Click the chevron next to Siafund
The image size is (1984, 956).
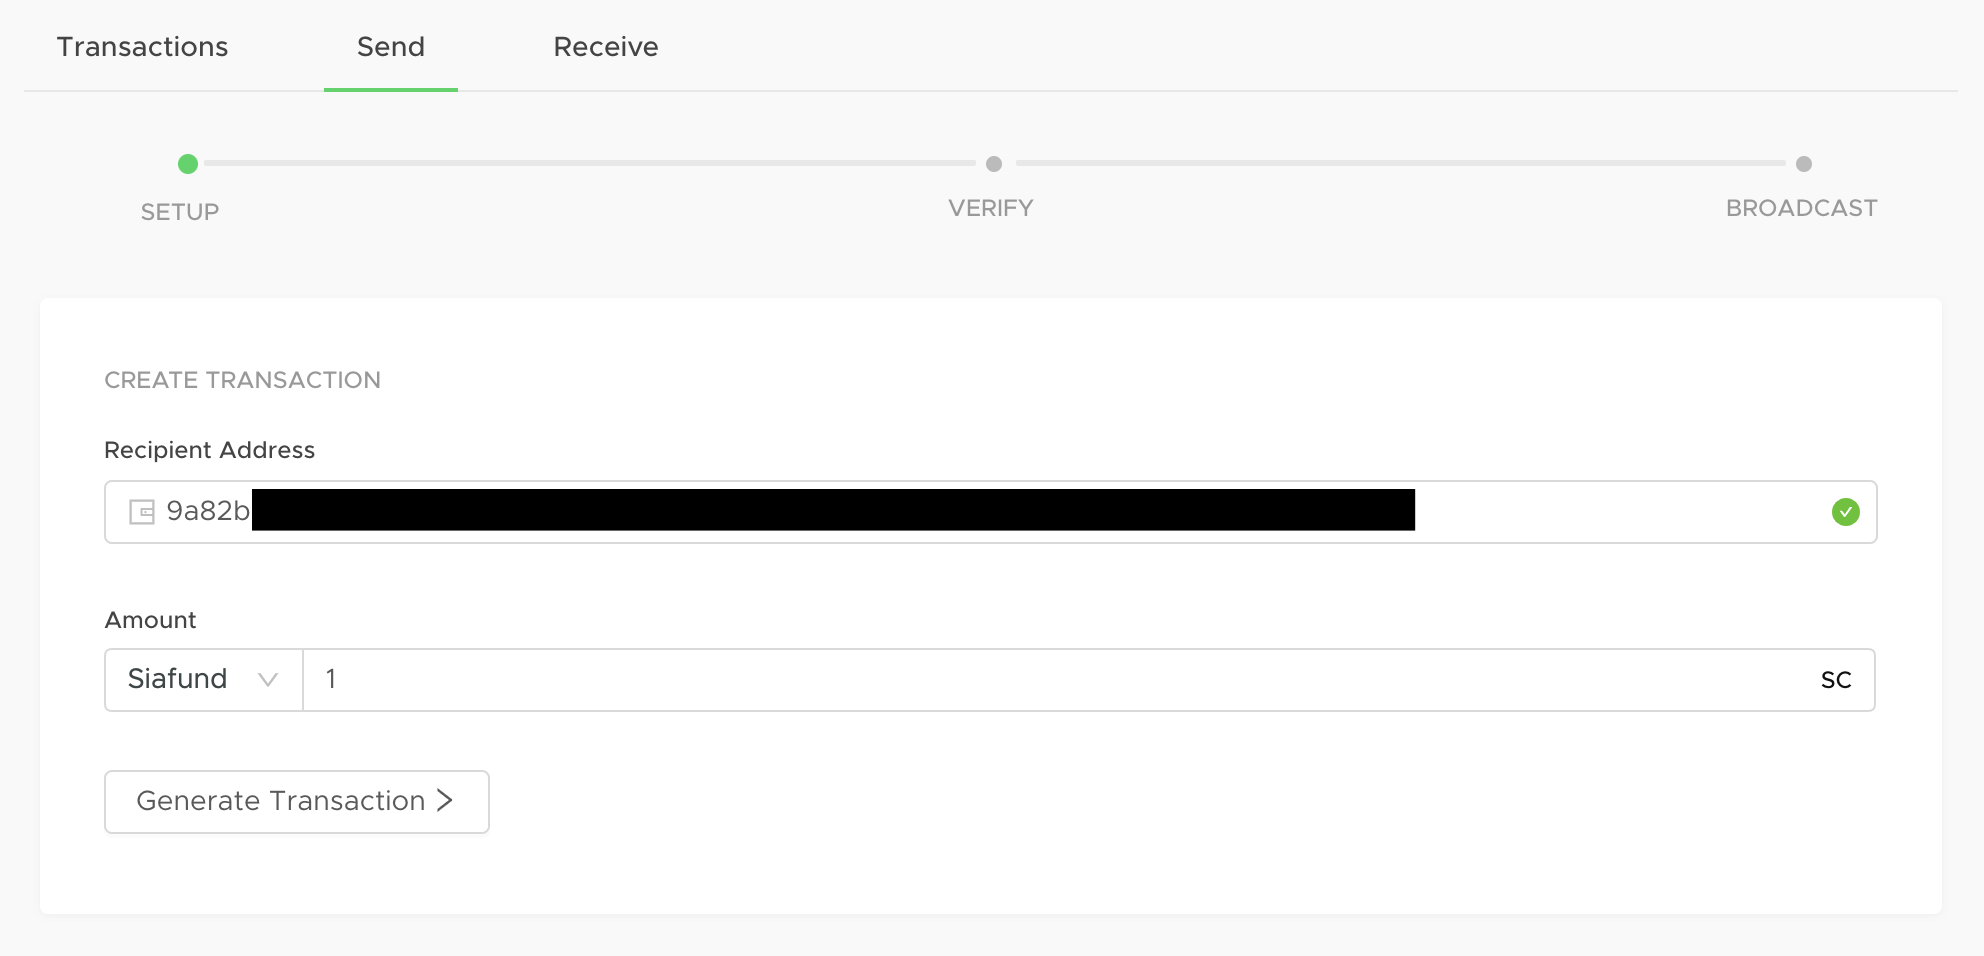tap(267, 680)
